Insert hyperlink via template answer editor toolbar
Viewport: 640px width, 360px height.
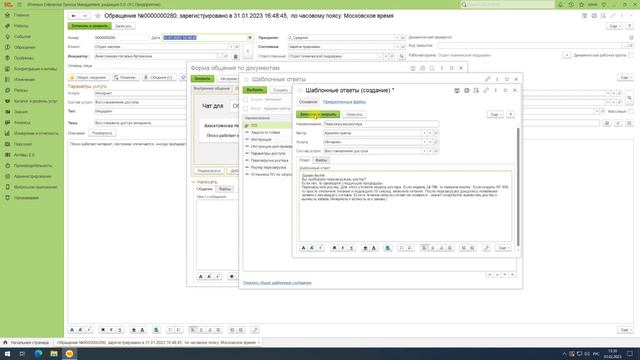click(486, 248)
